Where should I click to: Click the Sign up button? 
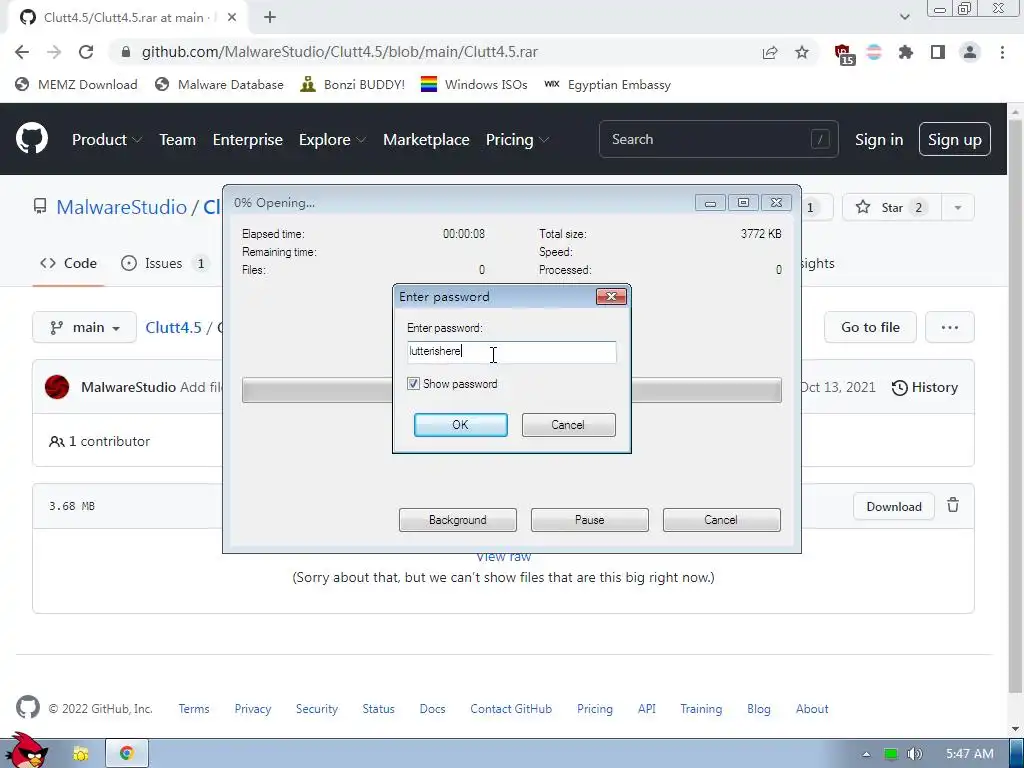[955, 139]
